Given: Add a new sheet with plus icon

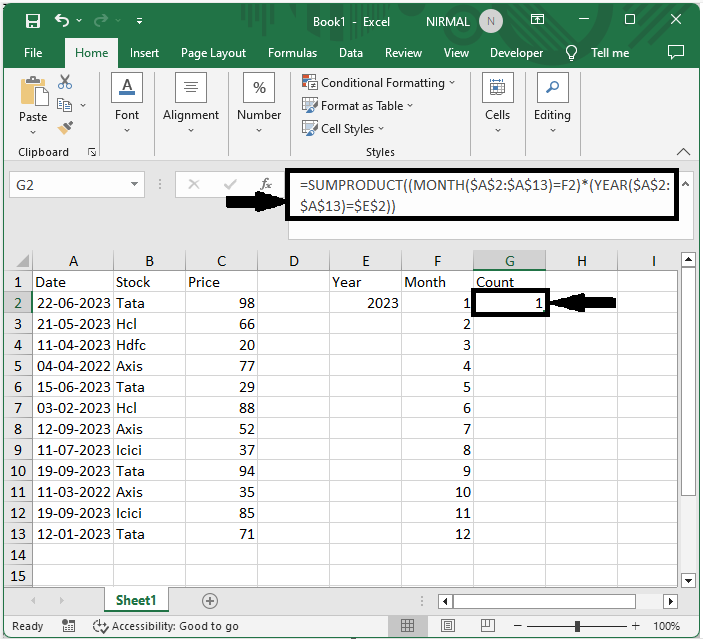Looking at the screenshot, I should [x=210, y=601].
